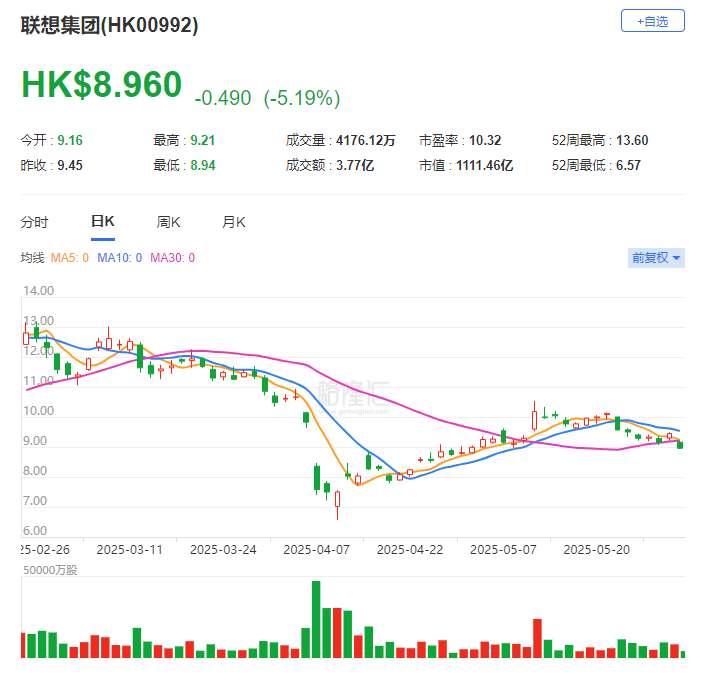Click the current price HK$8.960
Screen dimensions: 716x679
(x=101, y=84)
